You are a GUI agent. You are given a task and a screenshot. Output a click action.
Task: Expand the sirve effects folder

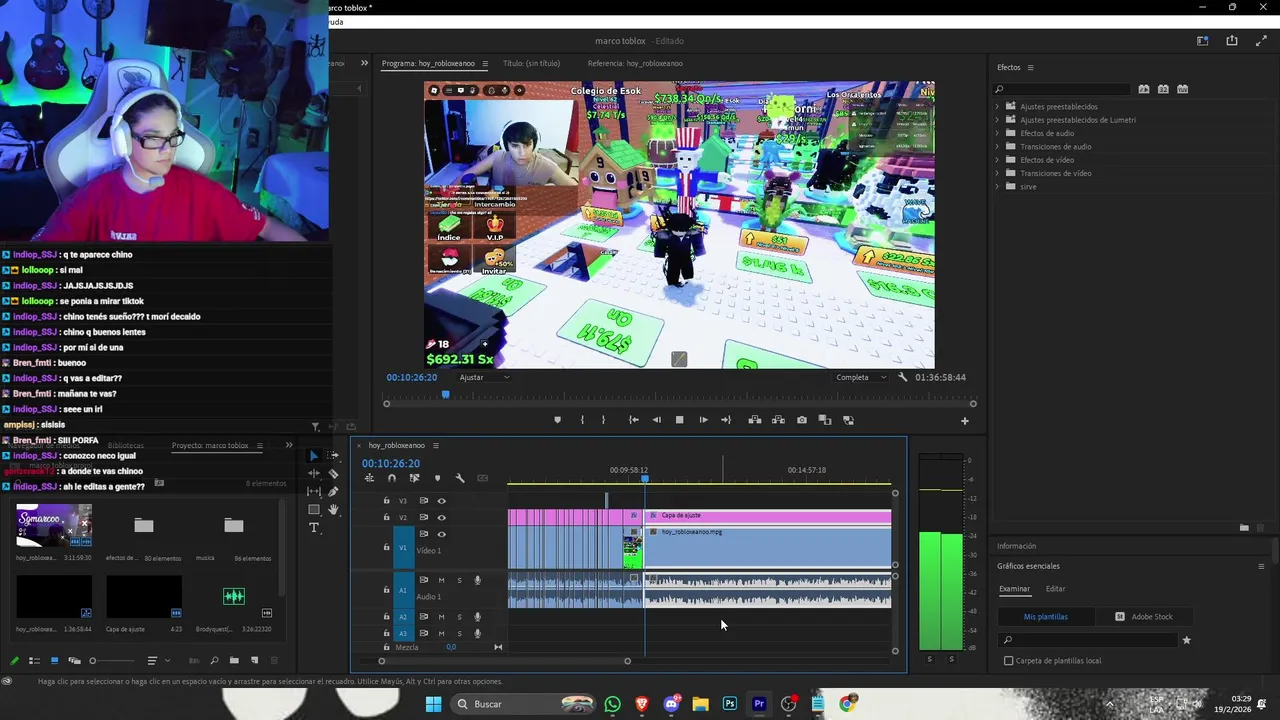(x=997, y=187)
